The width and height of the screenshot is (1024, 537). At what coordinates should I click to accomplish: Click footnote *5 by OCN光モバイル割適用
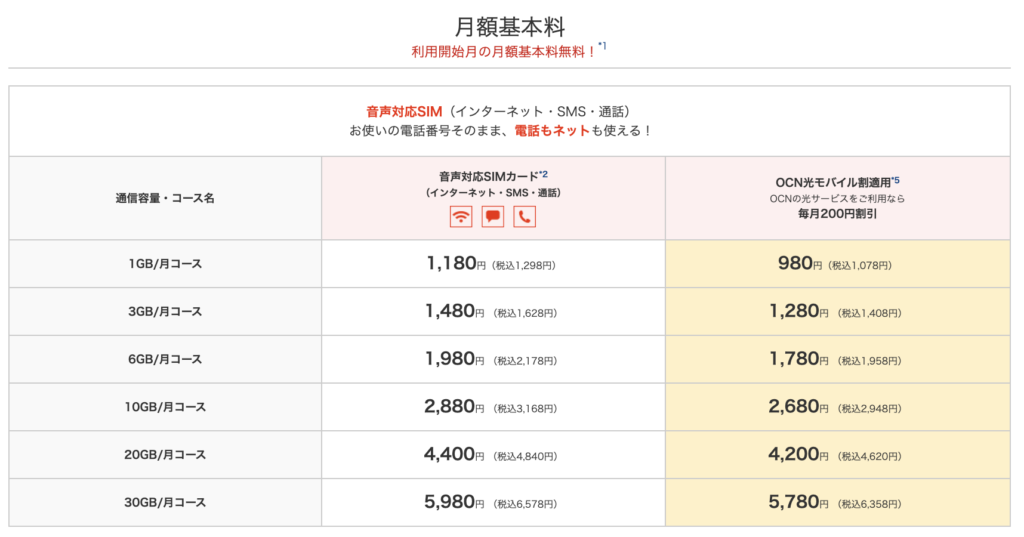point(895,180)
